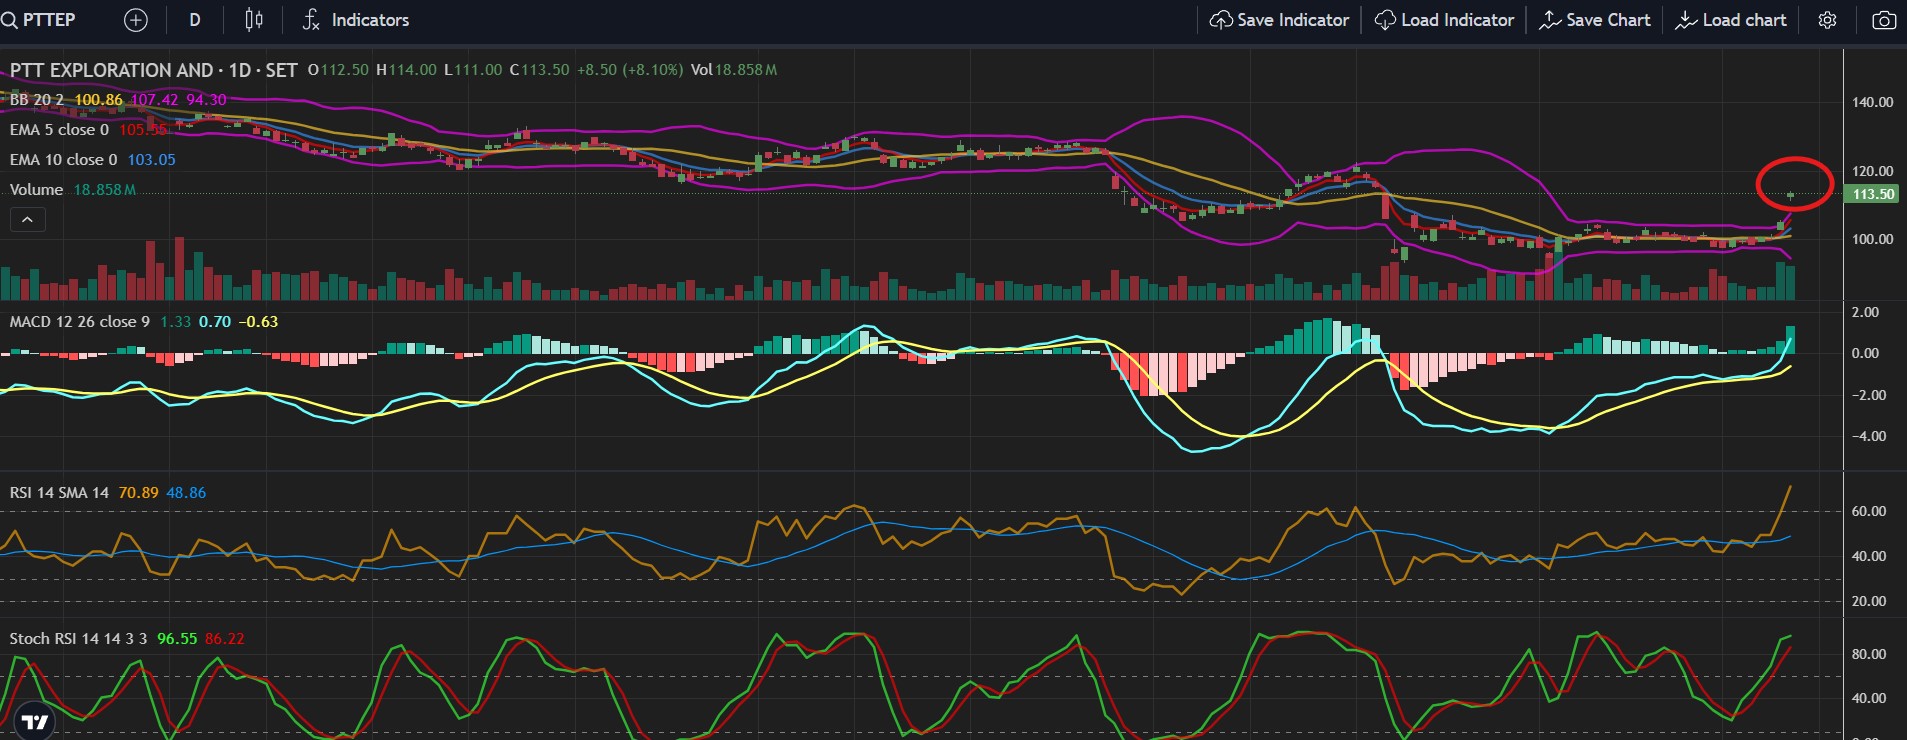This screenshot has width=1907, height=740.
Task: Click the Load Indicator button
Action: 1444,20
